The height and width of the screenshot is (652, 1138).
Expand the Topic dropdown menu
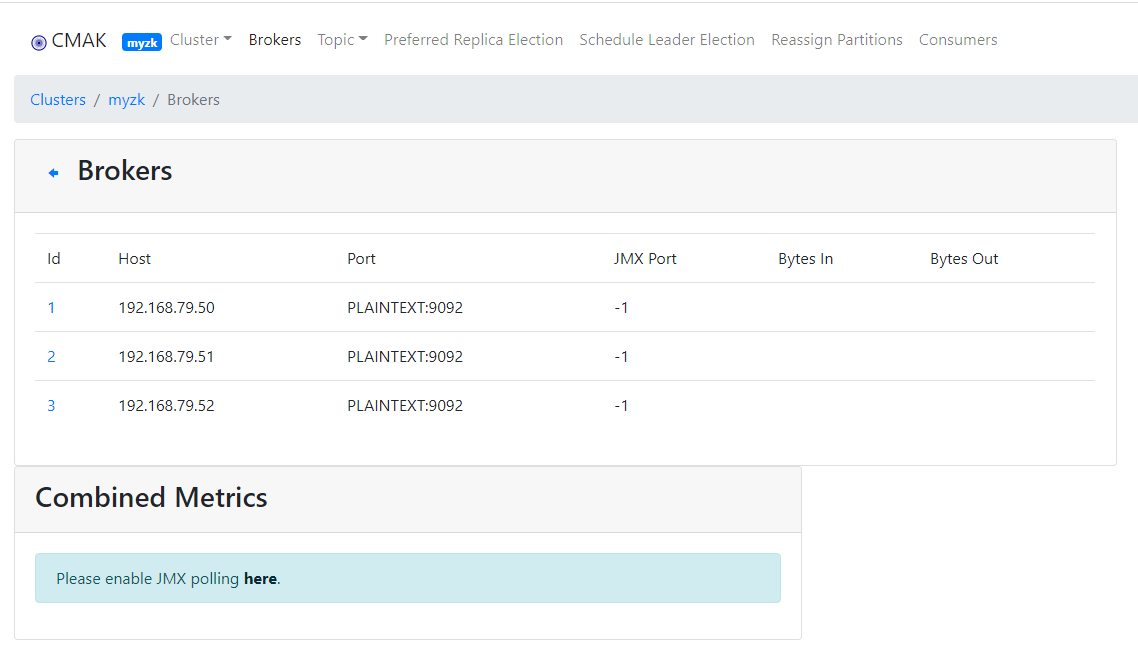342,40
